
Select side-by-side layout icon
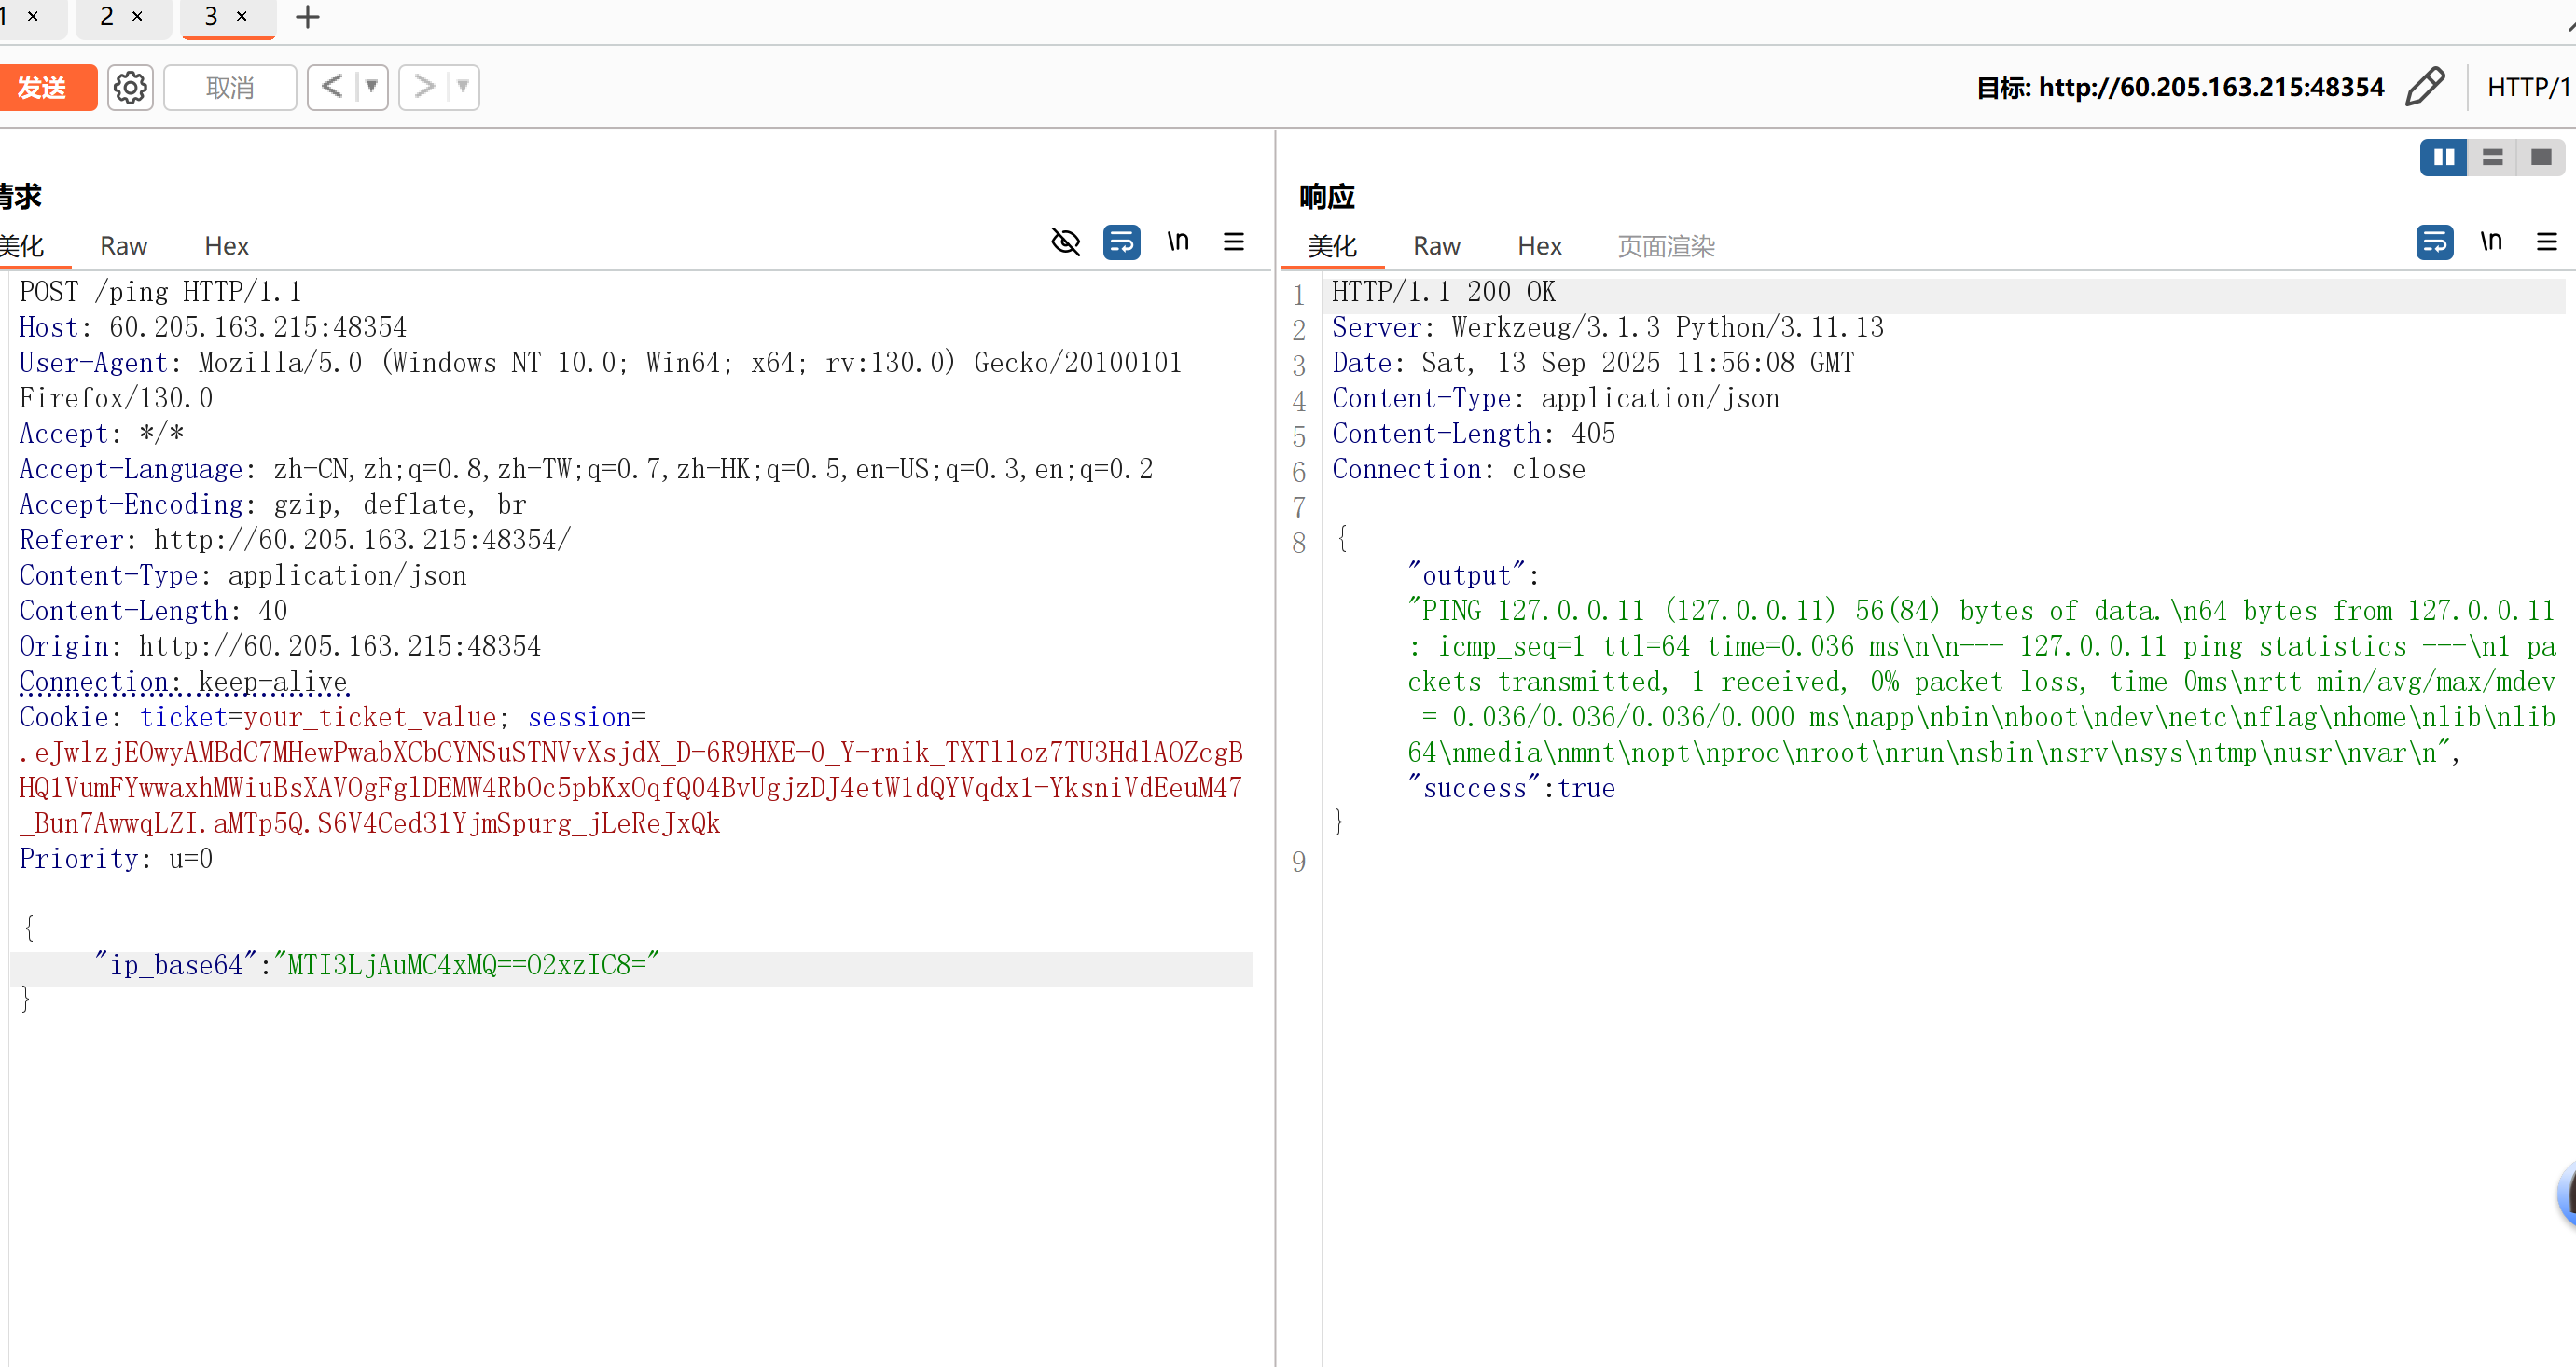click(x=2443, y=157)
